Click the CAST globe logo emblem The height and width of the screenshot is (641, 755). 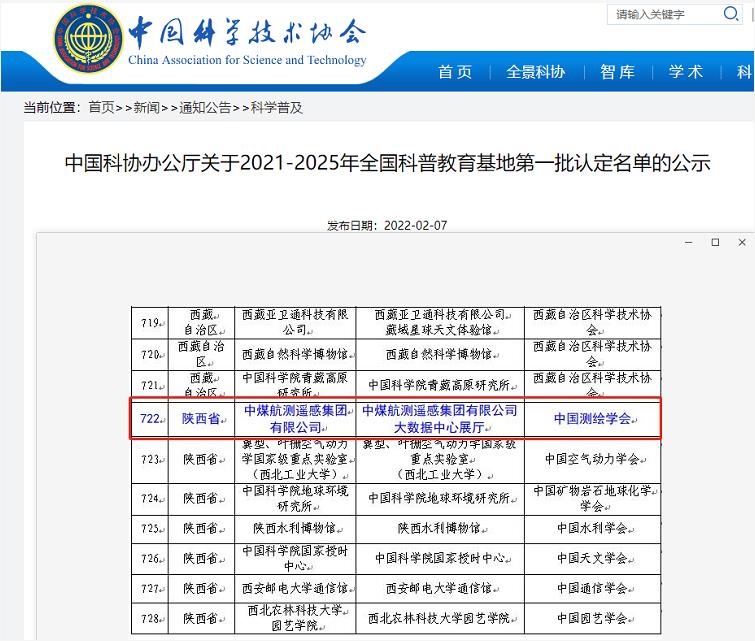tap(88, 39)
